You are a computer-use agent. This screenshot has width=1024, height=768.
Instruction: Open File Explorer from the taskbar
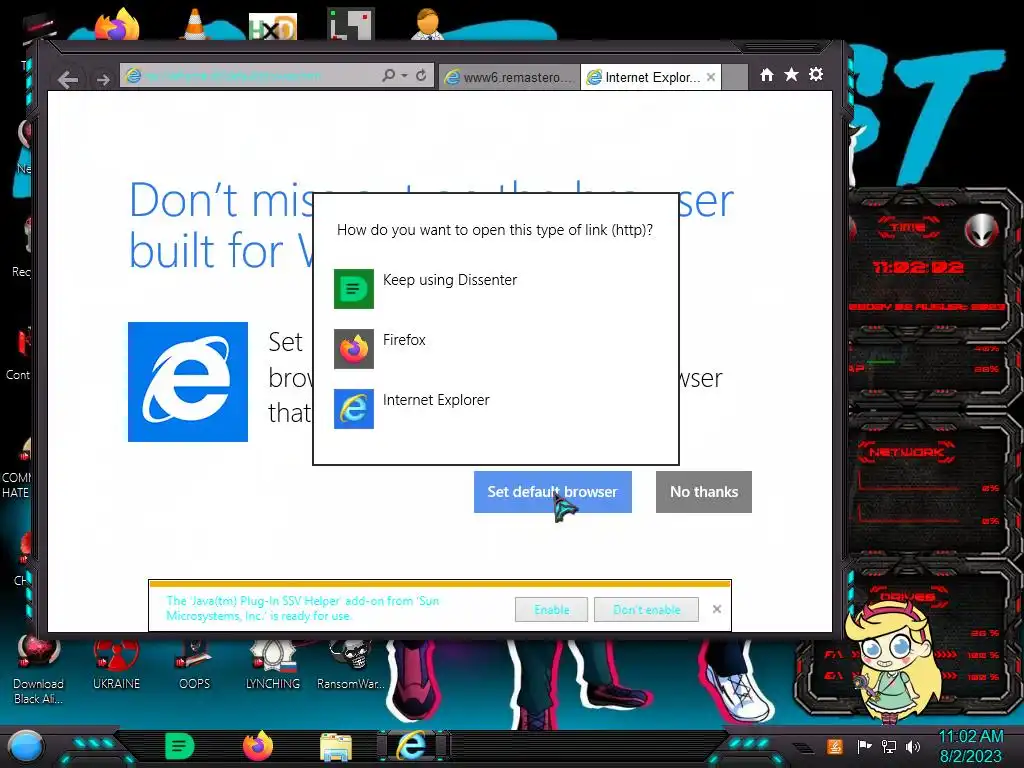pyautogui.click(x=336, y=746)
